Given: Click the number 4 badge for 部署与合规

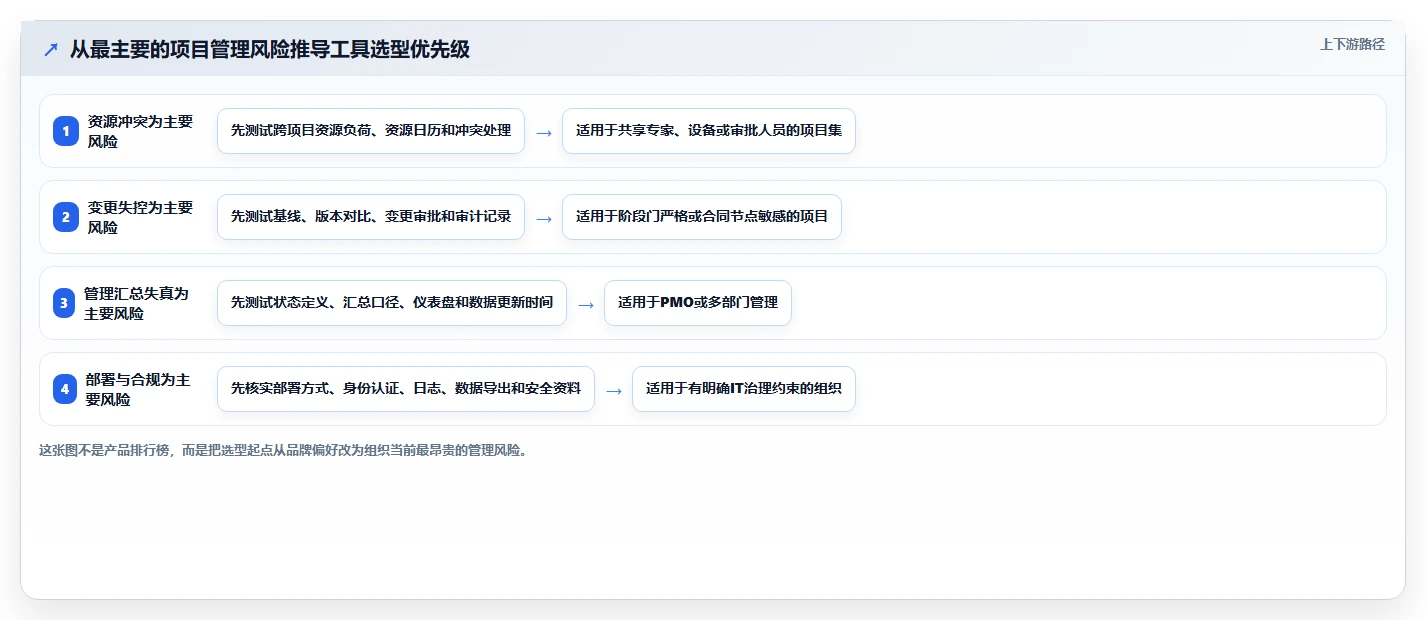Looking at the screenshot, I should (x=65, y=389).
